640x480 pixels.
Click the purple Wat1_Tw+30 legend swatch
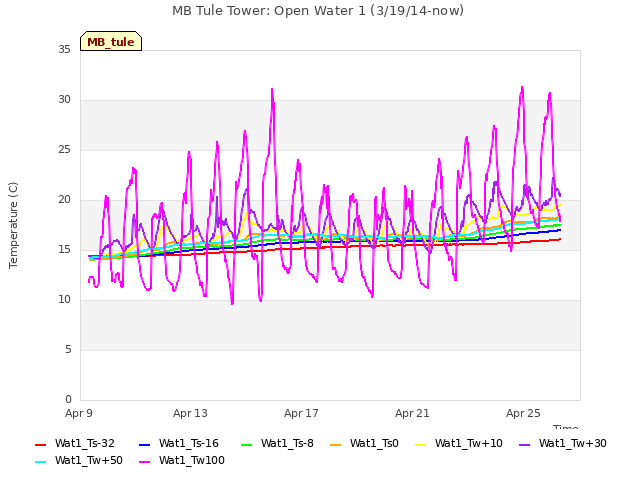[x=524, y=444]
